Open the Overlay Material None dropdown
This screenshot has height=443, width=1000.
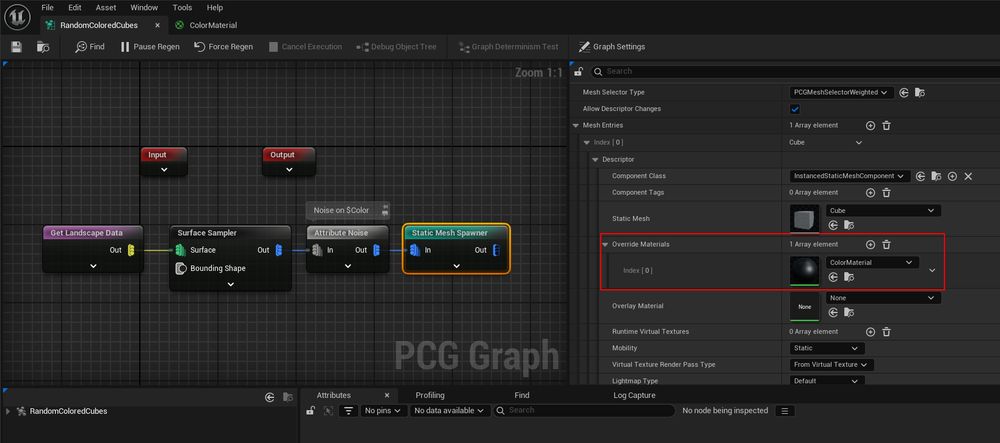click(883, 298)
